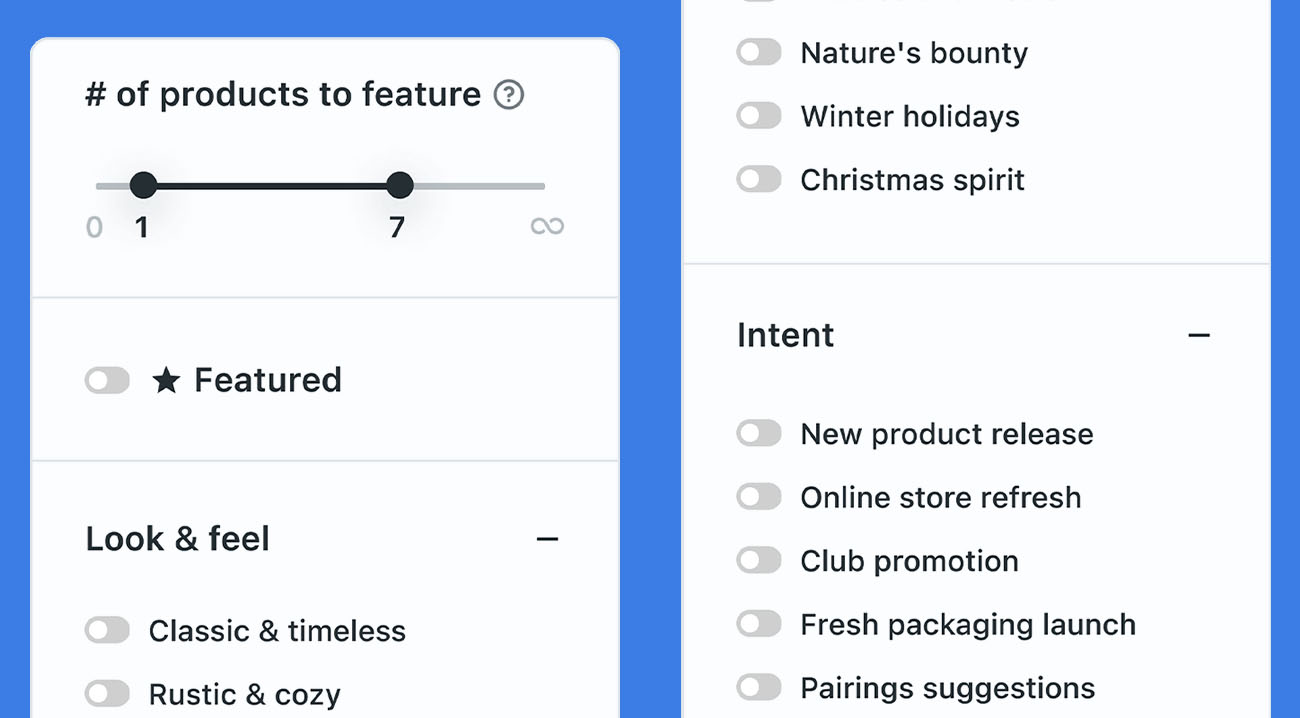Enable New product release intent
Image resolution: width=1300 pixels, height=718 pixels.
759,433
